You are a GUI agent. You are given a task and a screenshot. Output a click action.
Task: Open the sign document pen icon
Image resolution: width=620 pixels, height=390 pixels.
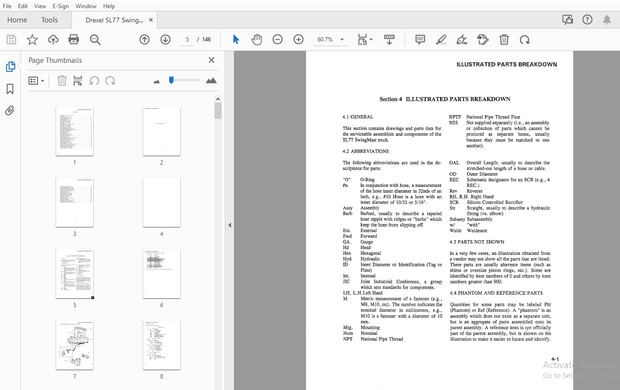tap(461, 40)
